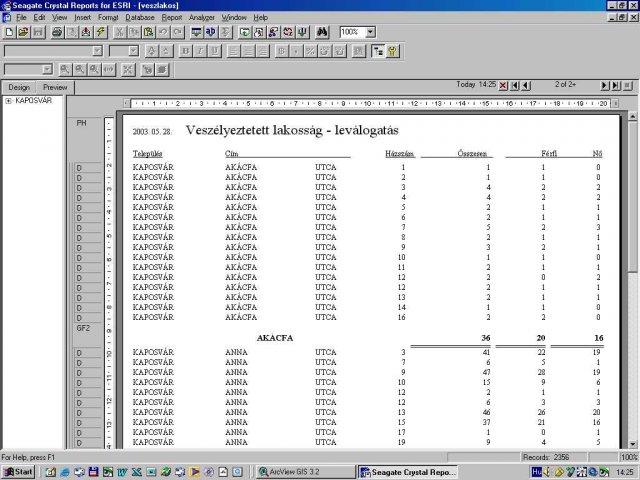The width and height of the screenshot is (640, 480).
Task: Click the Windows Start button
Action: [18, 471]
